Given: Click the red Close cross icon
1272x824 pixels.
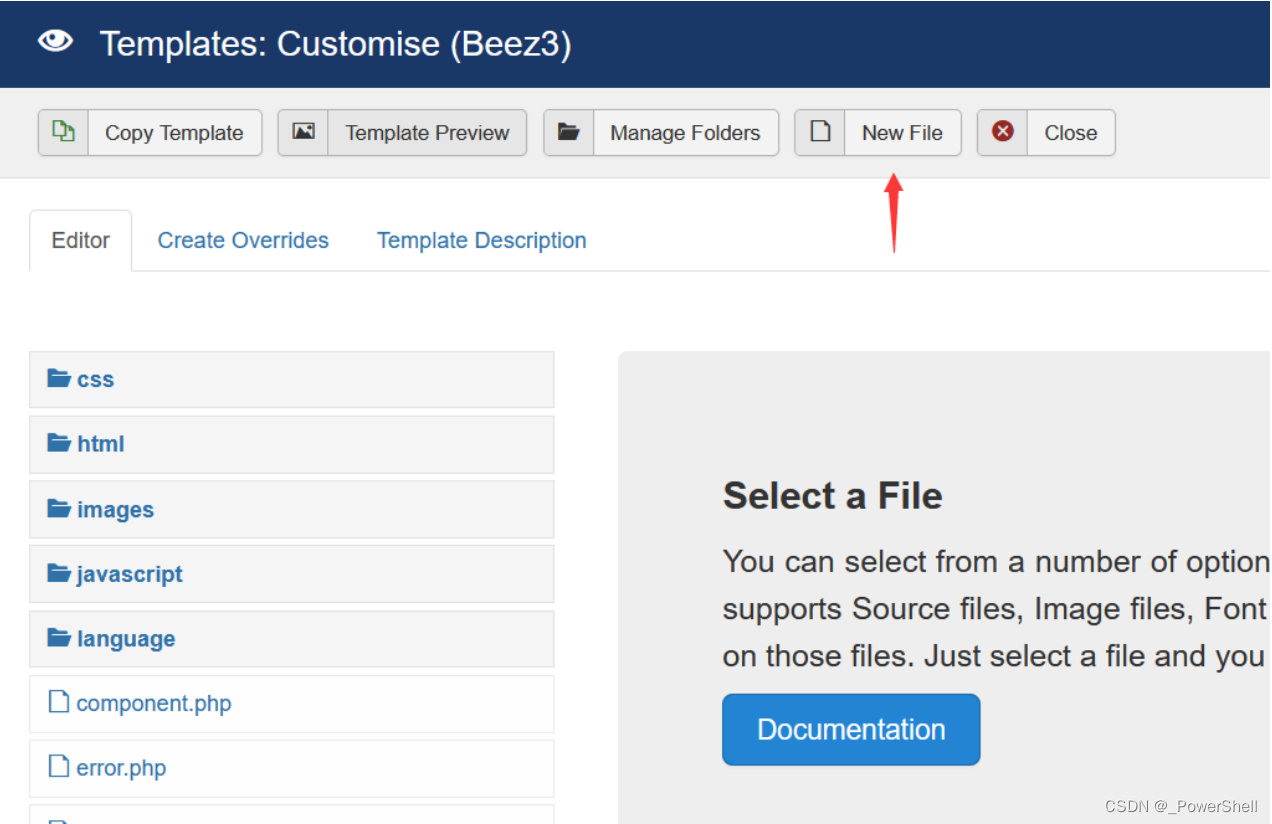Looking at the screenshot, I should point(1003,131).
